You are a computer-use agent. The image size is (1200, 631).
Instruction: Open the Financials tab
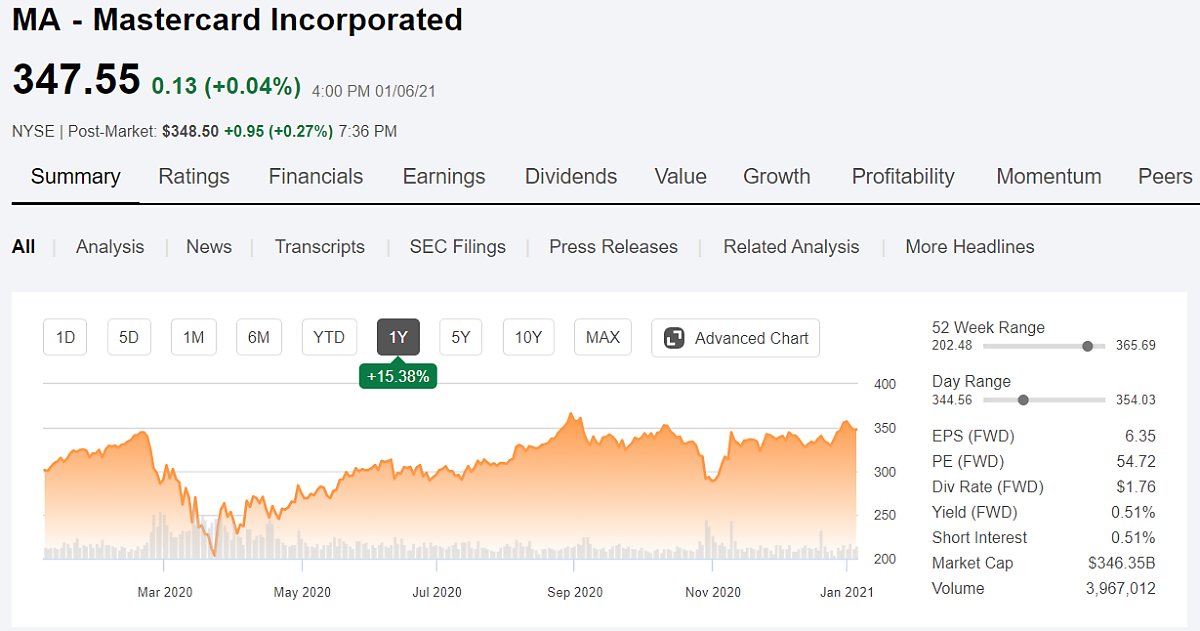click(316, 177)
